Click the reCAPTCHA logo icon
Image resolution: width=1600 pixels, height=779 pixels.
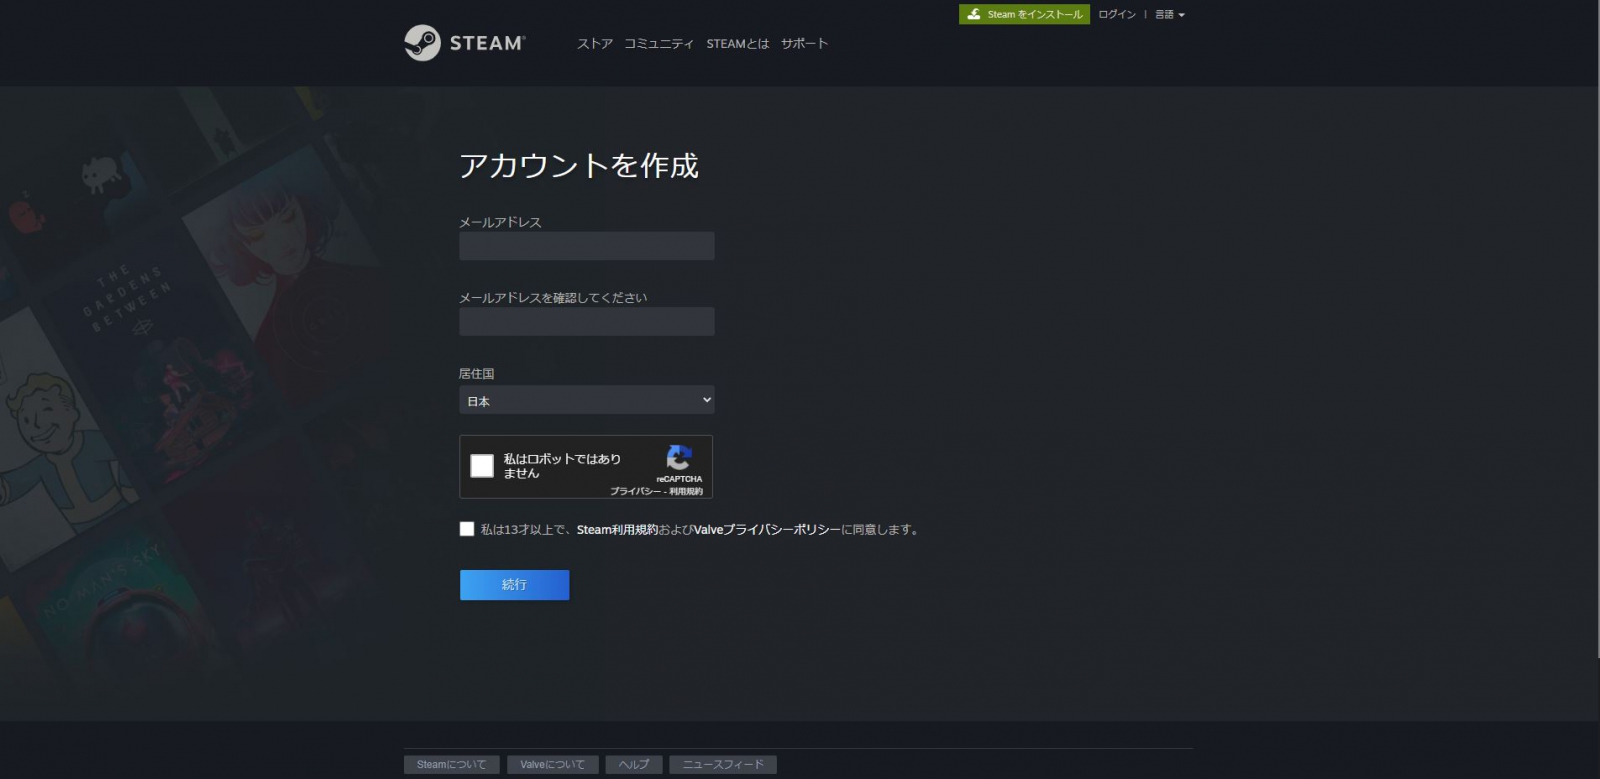(x=679, y=458)
